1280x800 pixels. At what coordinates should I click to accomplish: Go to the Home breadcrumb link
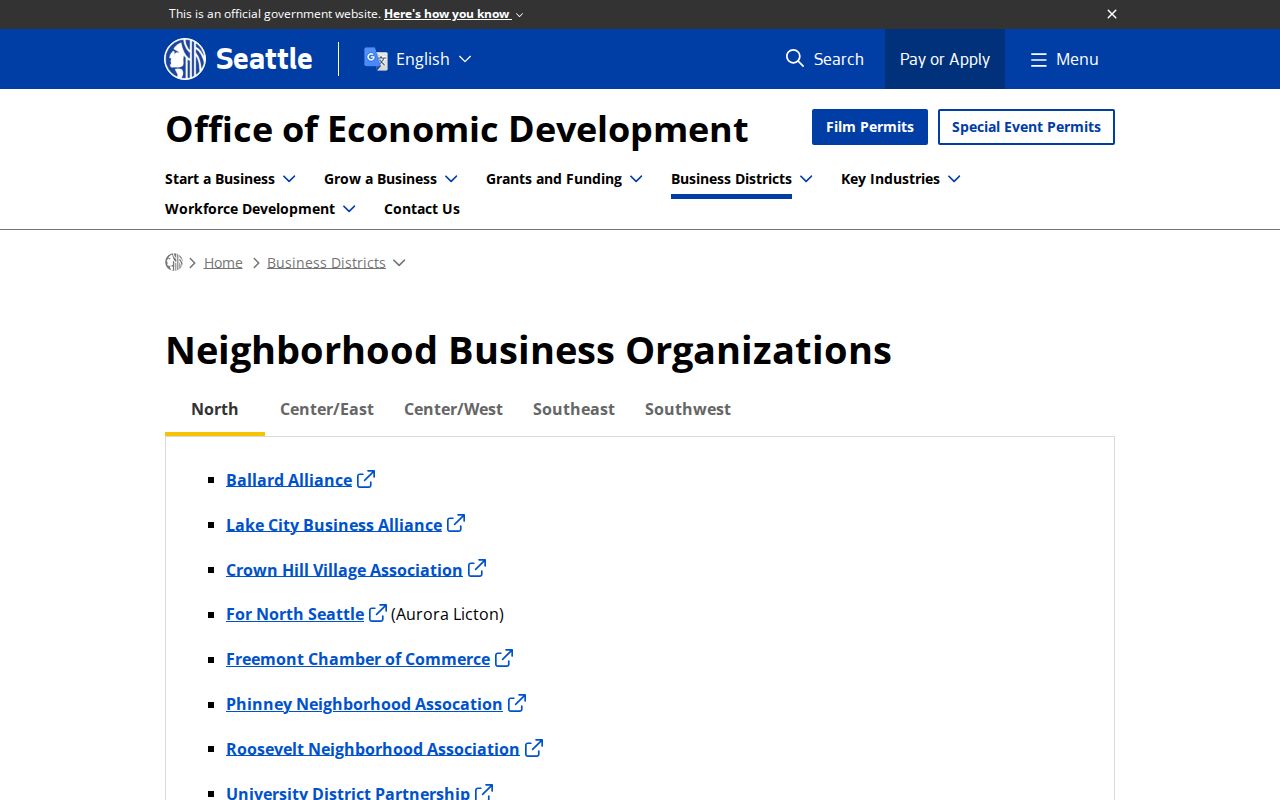click(x=223, y=262)
